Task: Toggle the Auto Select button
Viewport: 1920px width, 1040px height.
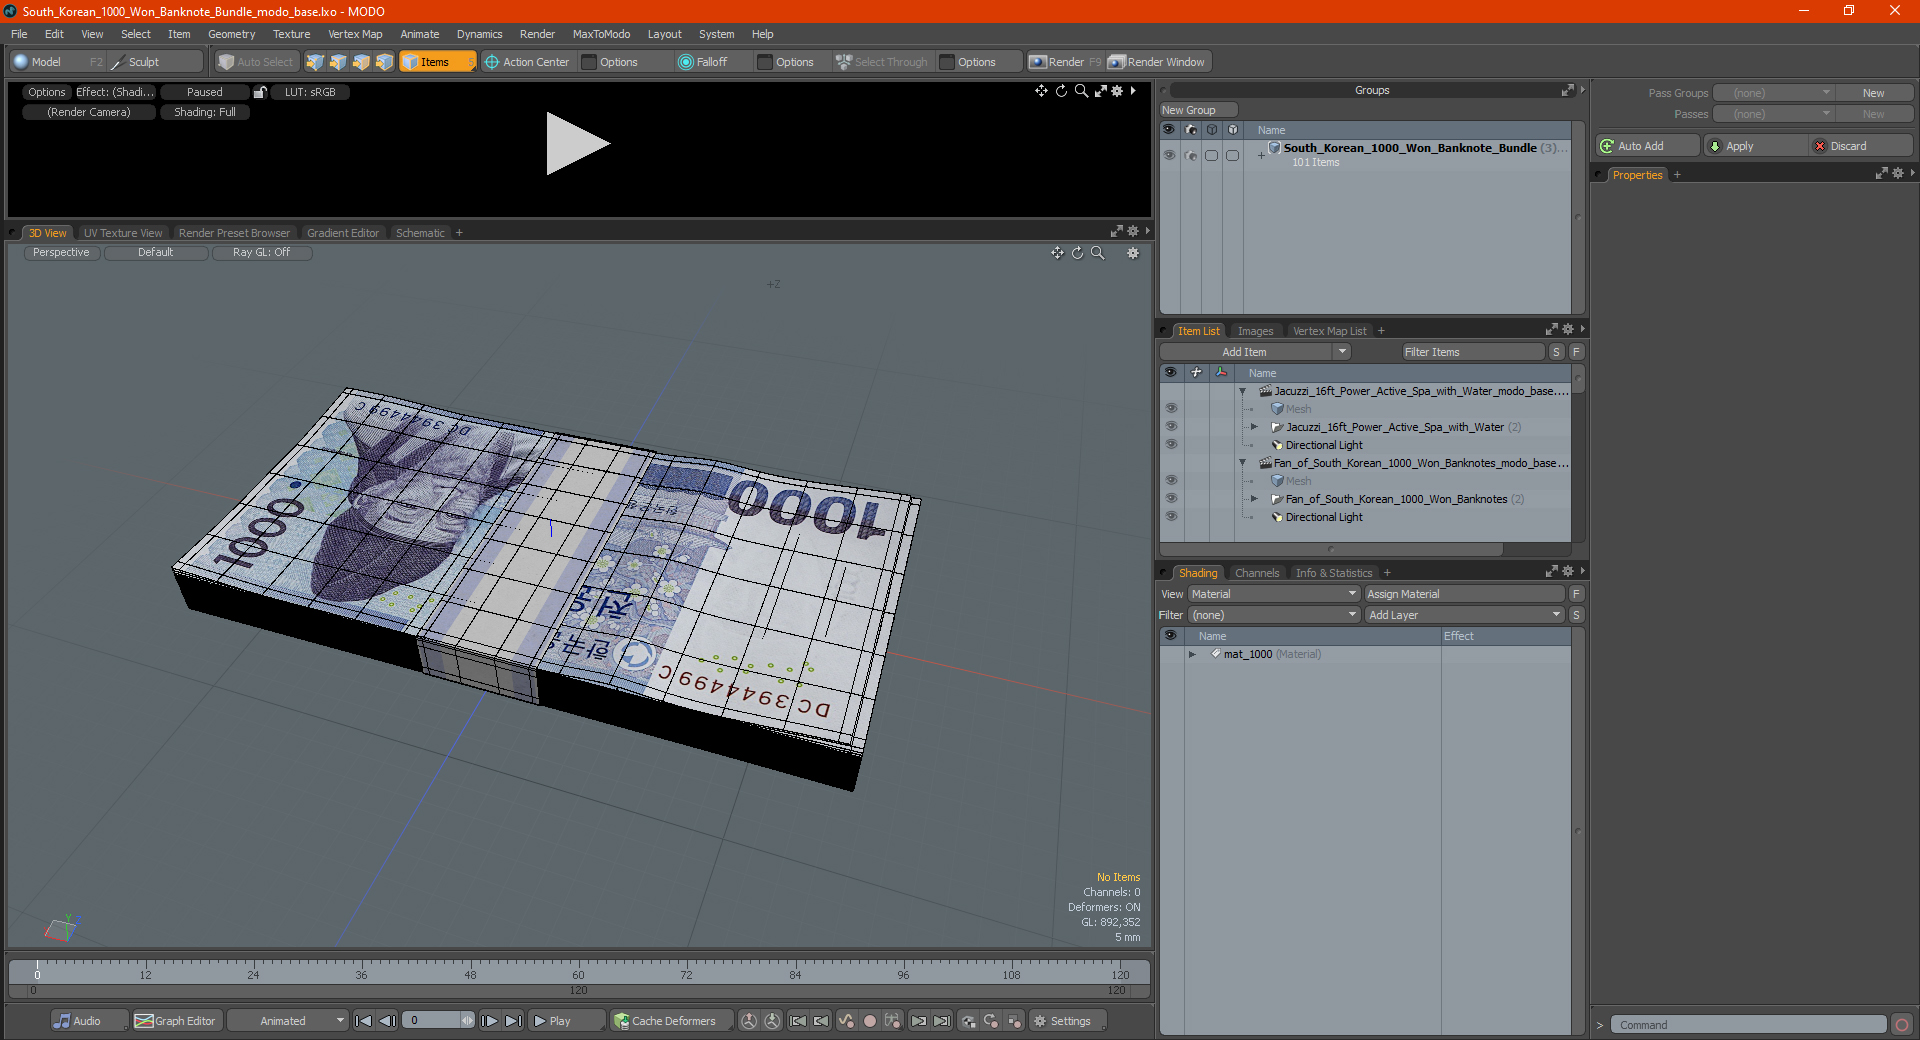Action: click(256, 62)
